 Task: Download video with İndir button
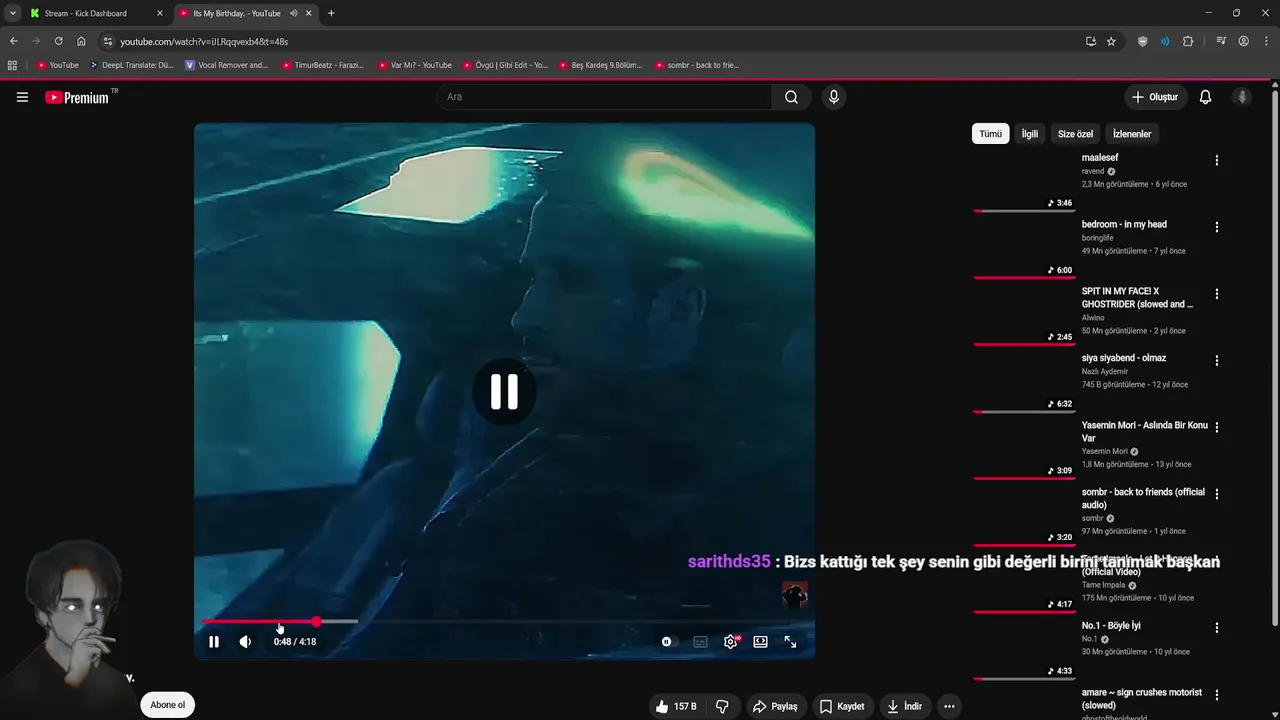pos(904,706)
